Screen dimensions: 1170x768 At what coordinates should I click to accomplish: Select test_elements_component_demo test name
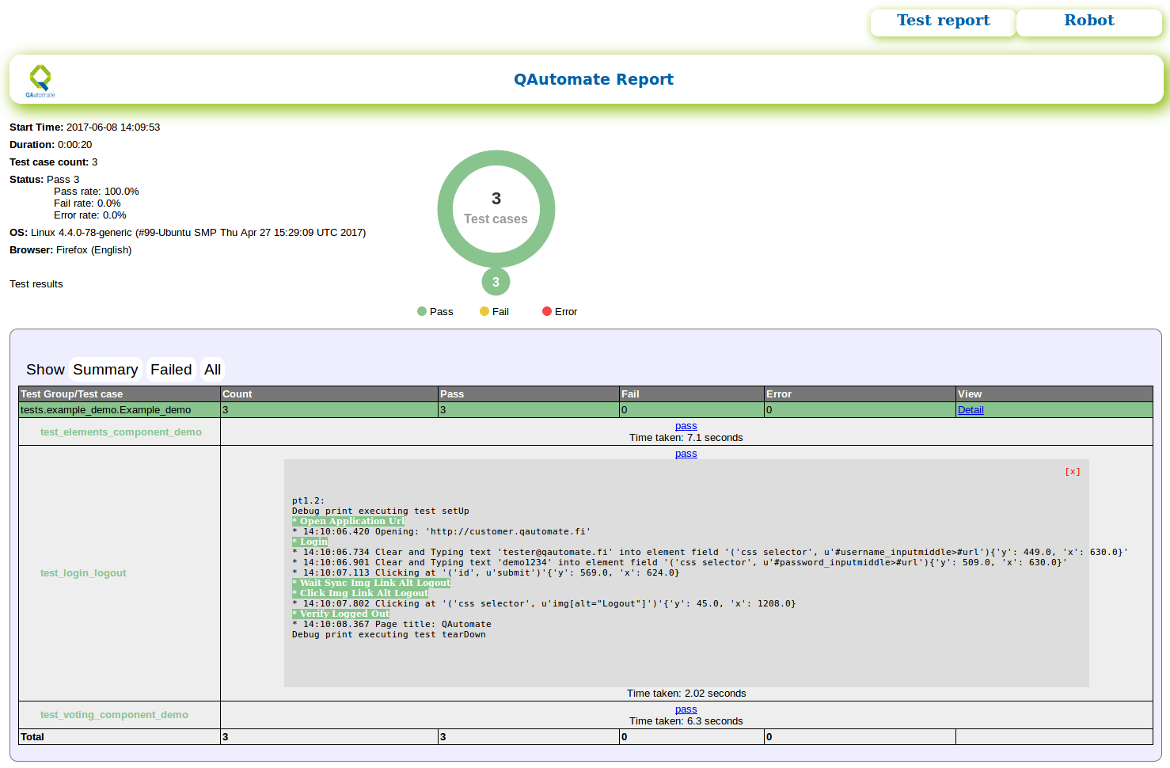(121, 432)
